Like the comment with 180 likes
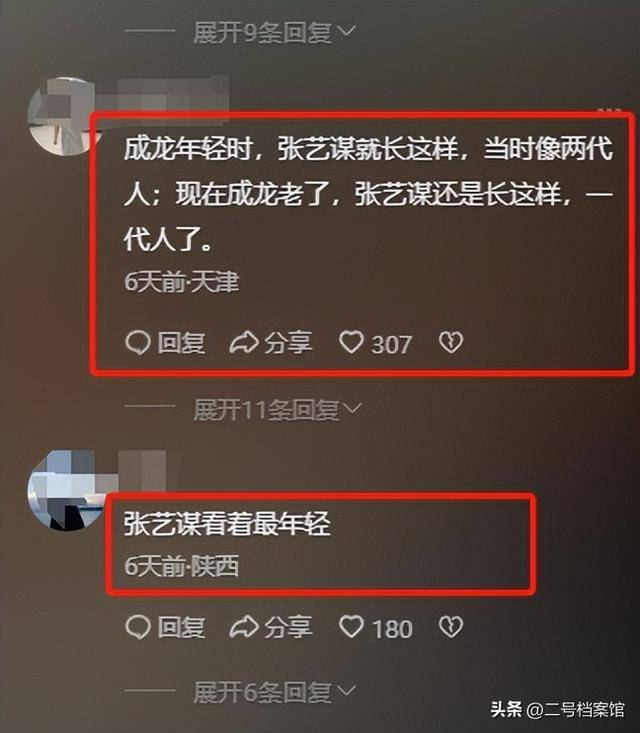 [351, 626]
